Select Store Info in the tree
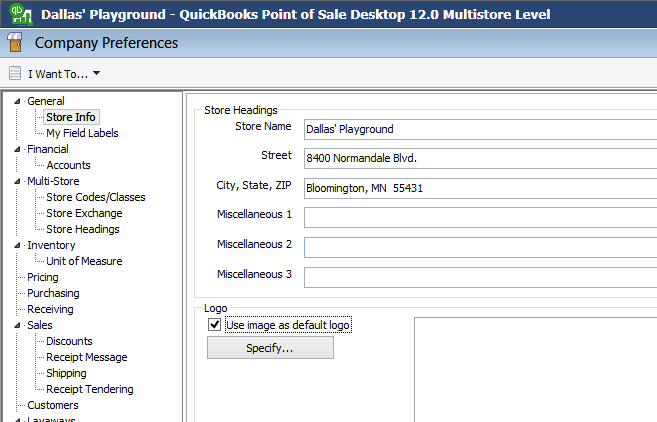657x422 pixels. 71,117
